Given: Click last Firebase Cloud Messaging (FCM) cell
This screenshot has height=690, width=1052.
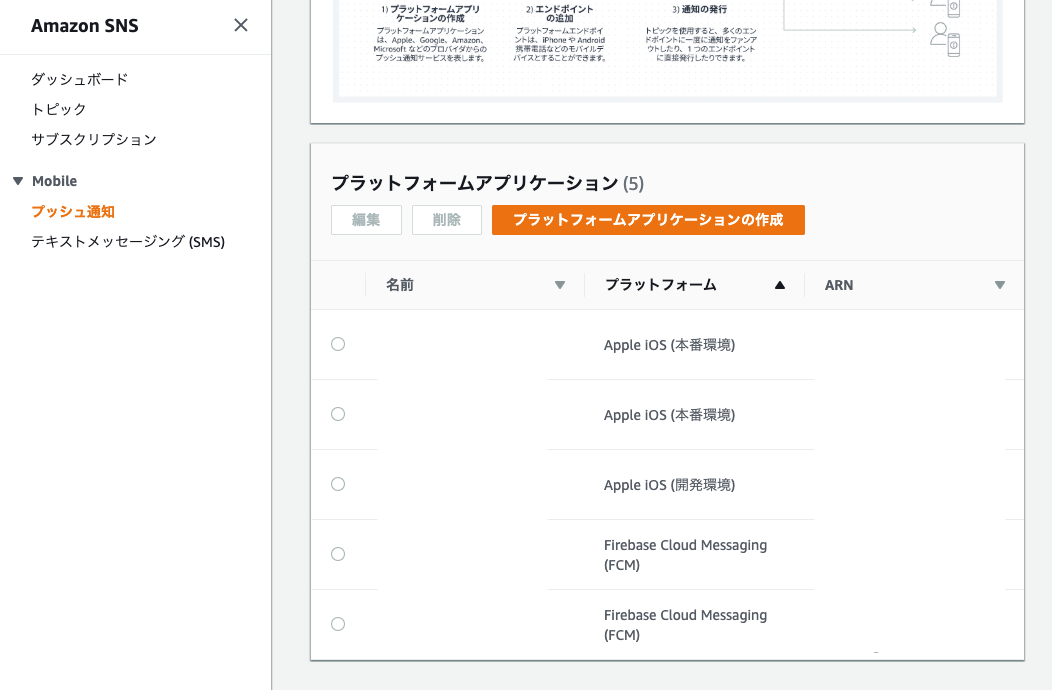Looking at the screenshot, I should (685, 625).
